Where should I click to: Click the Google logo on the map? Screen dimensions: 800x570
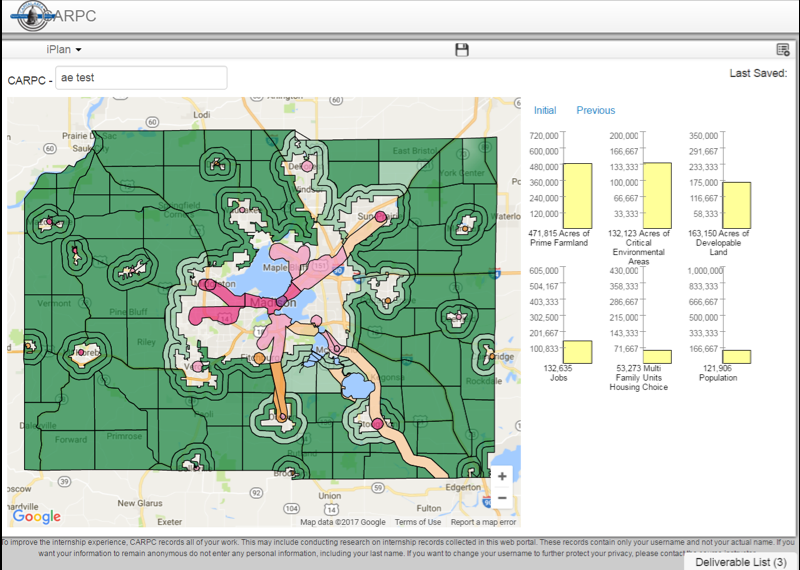point(36,516)
